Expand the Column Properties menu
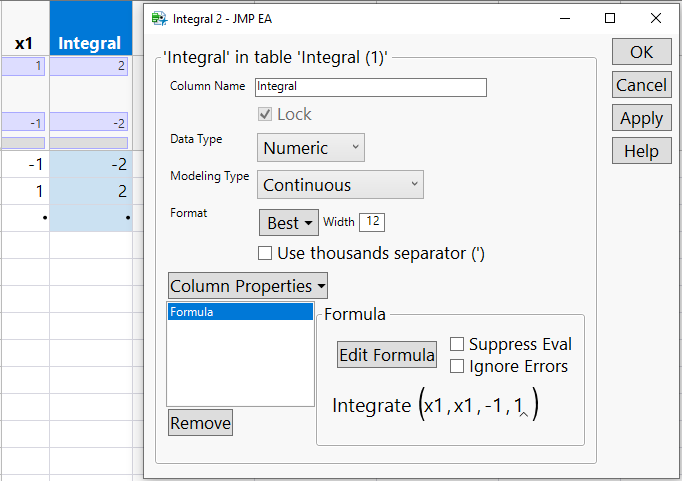This screenshot has height=481, width=682. [248, 286]
